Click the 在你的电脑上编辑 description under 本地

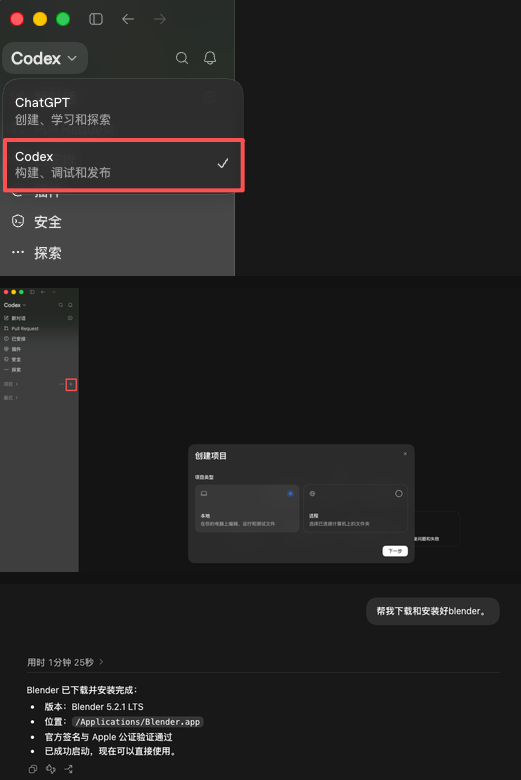237,524
